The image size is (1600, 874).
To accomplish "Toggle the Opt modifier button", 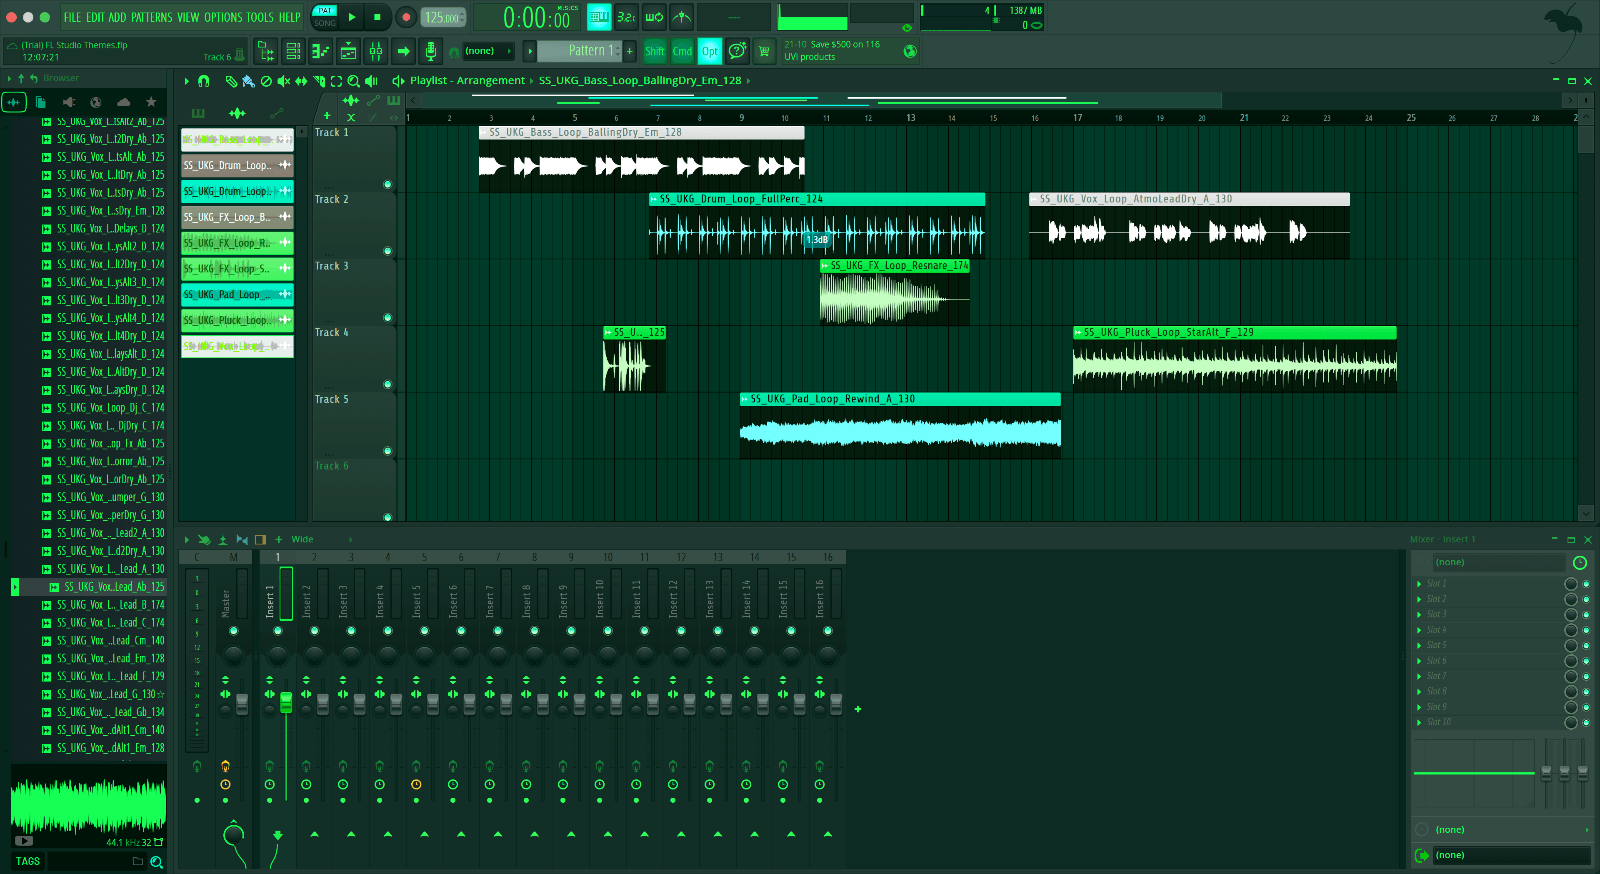I will 710,51.
